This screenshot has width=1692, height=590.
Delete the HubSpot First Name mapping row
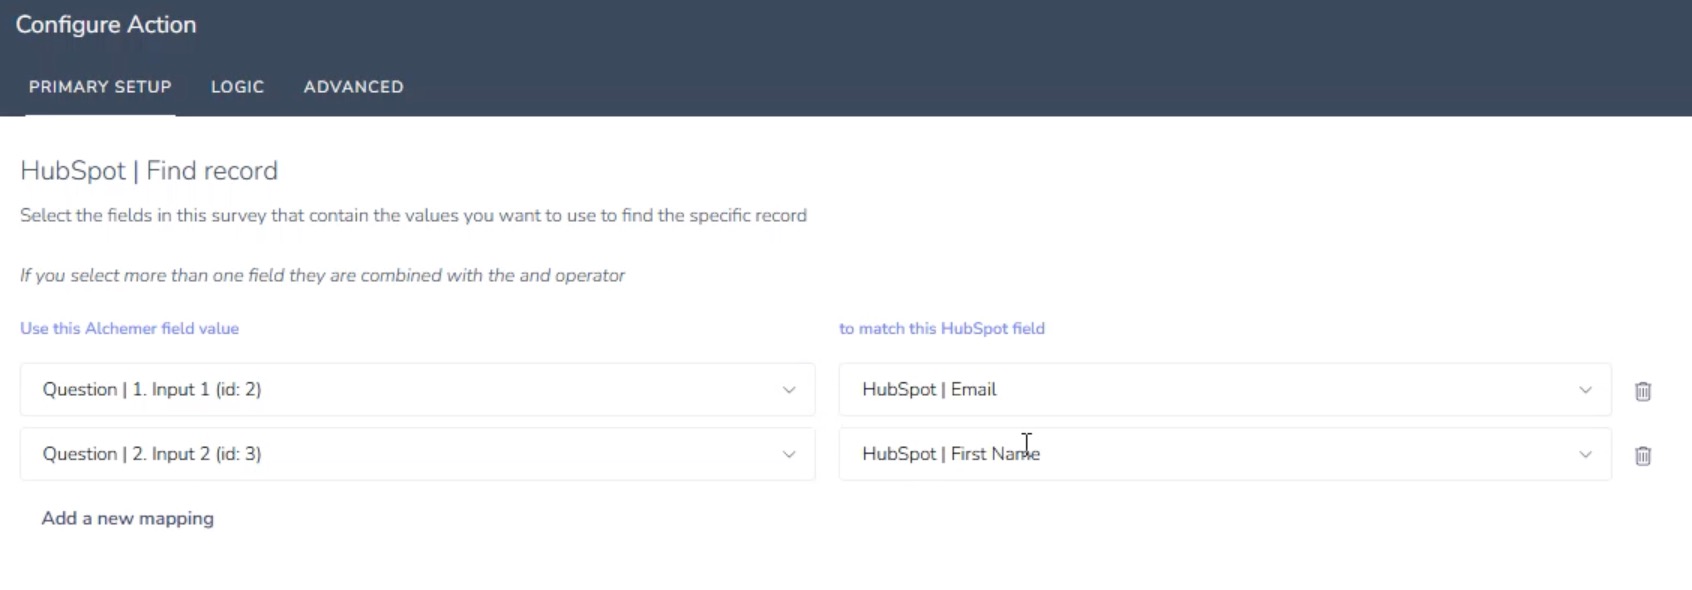click(x=1643, y=456)
